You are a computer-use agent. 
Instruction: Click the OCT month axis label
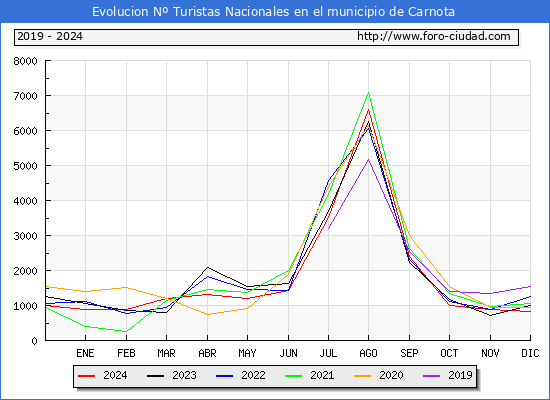[449, 353]
